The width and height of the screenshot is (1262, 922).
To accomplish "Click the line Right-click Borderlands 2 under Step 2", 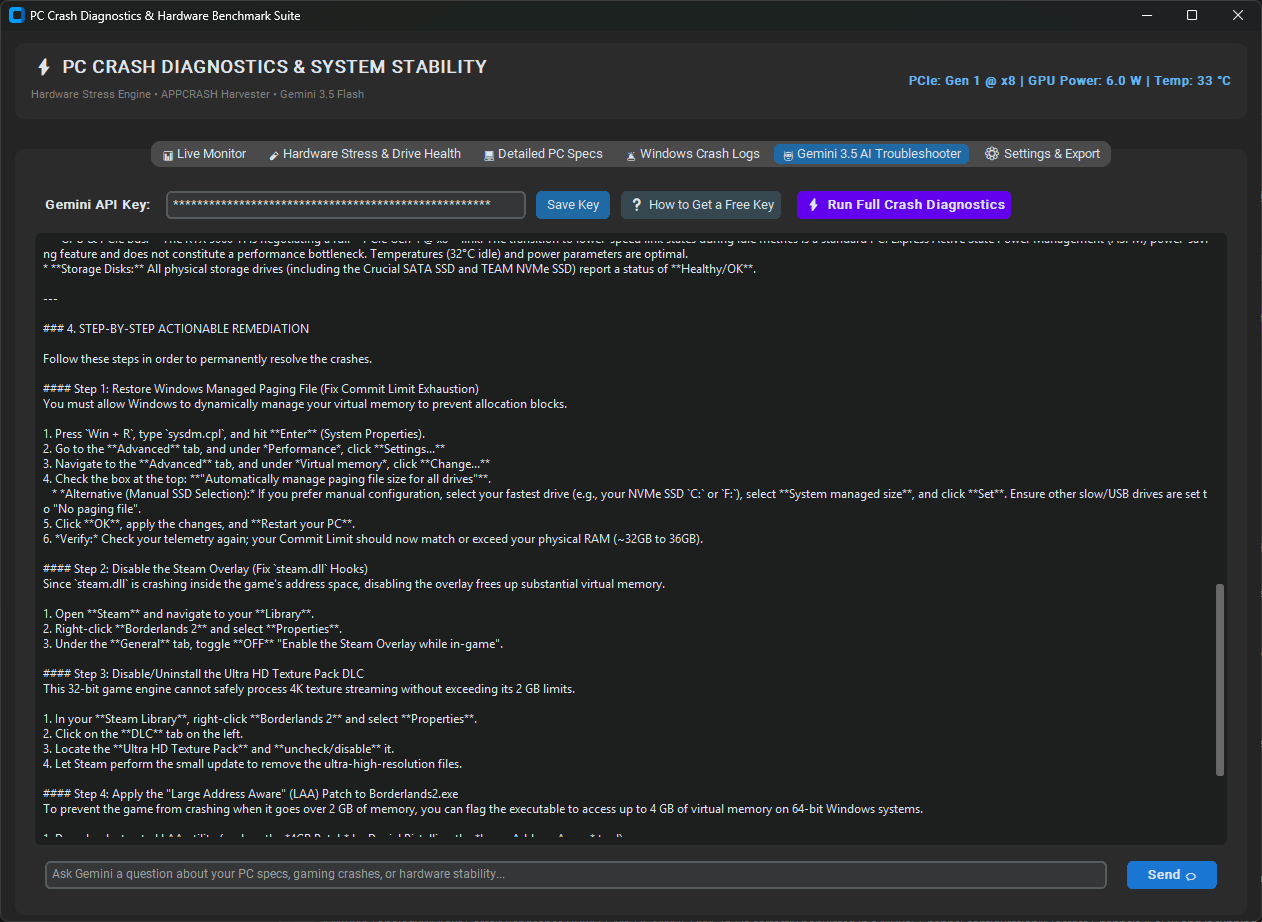I will click(x=192, y=629).
